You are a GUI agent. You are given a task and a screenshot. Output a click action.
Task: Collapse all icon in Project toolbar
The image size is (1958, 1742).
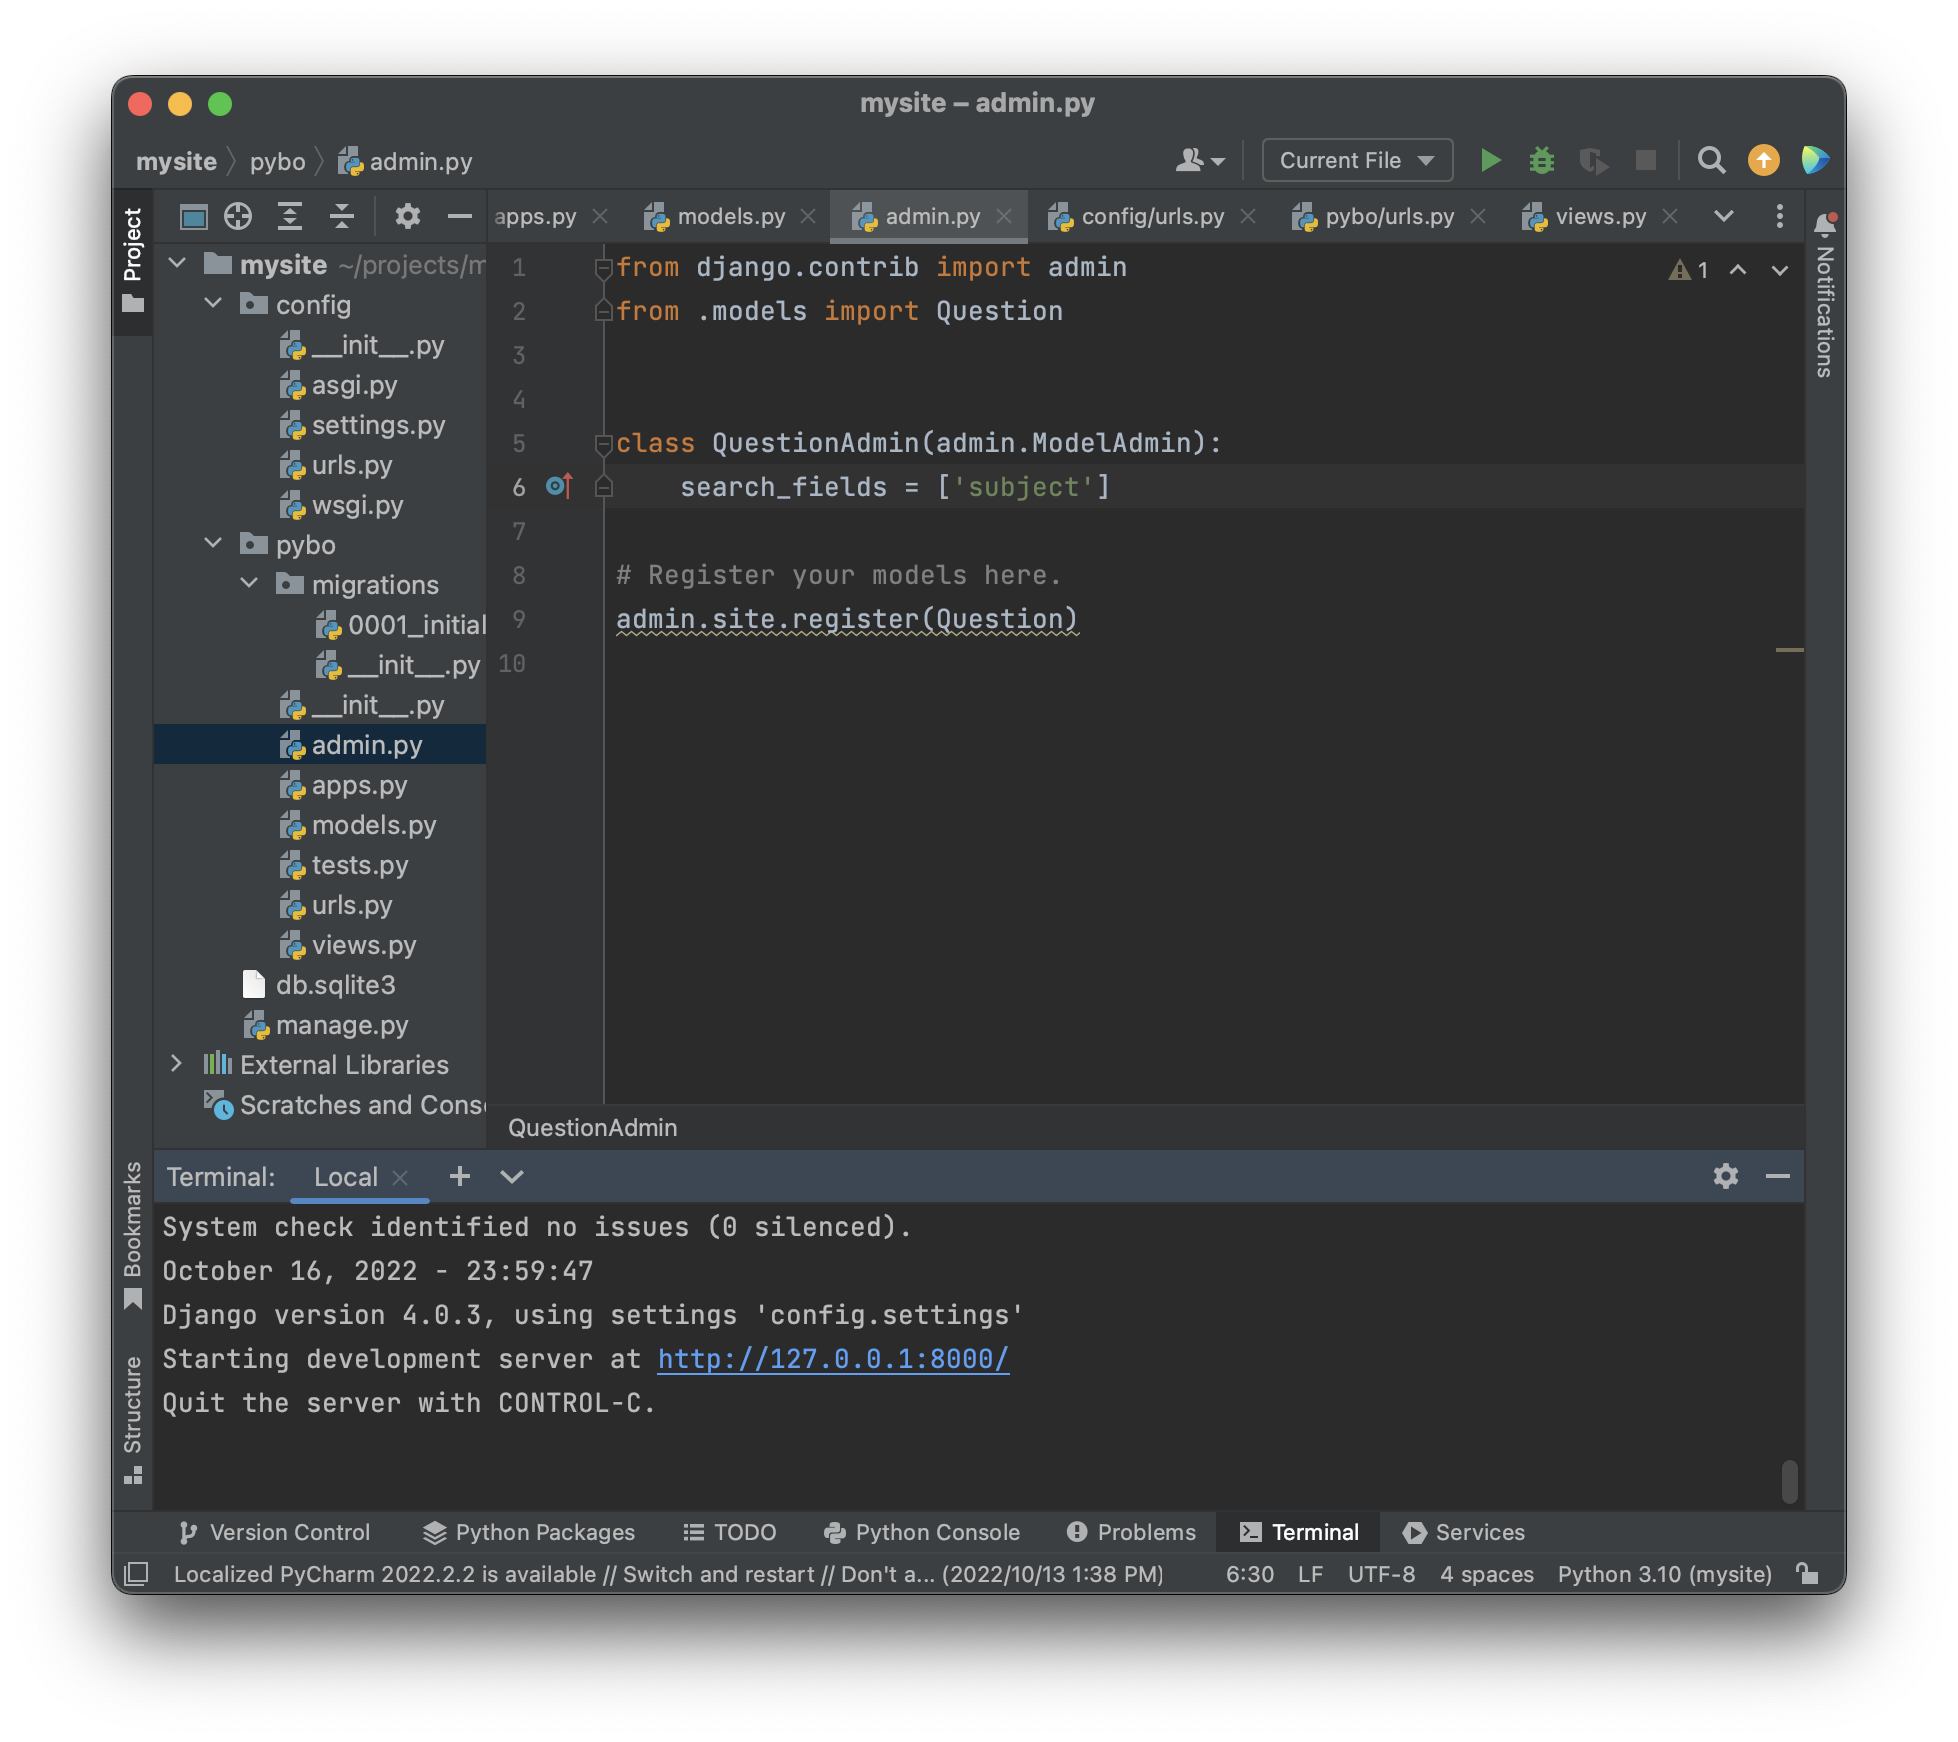click(x=342, y=216)
